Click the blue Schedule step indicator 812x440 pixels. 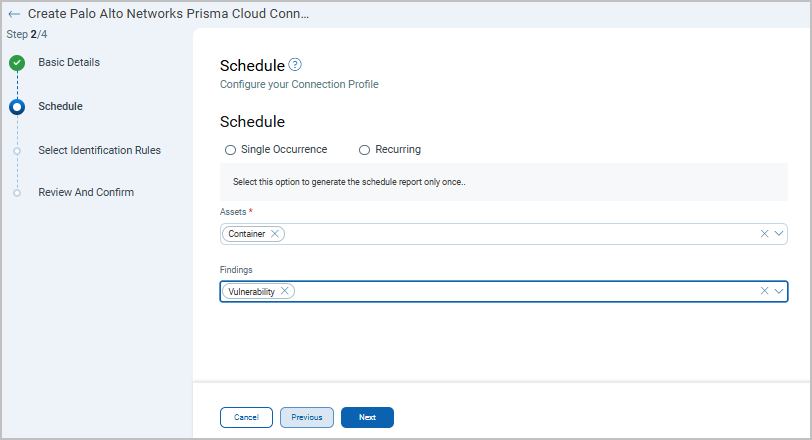(x=17, y=107)
